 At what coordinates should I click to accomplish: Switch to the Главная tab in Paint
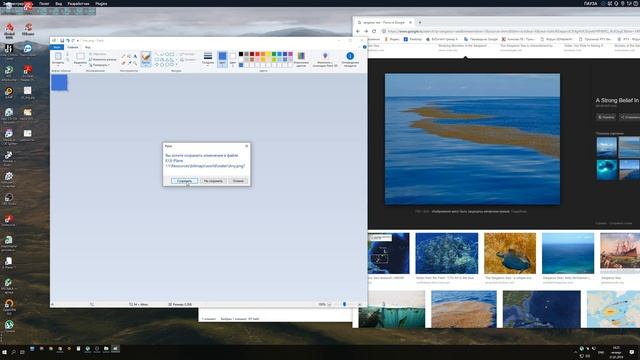(x=73, y=47)
